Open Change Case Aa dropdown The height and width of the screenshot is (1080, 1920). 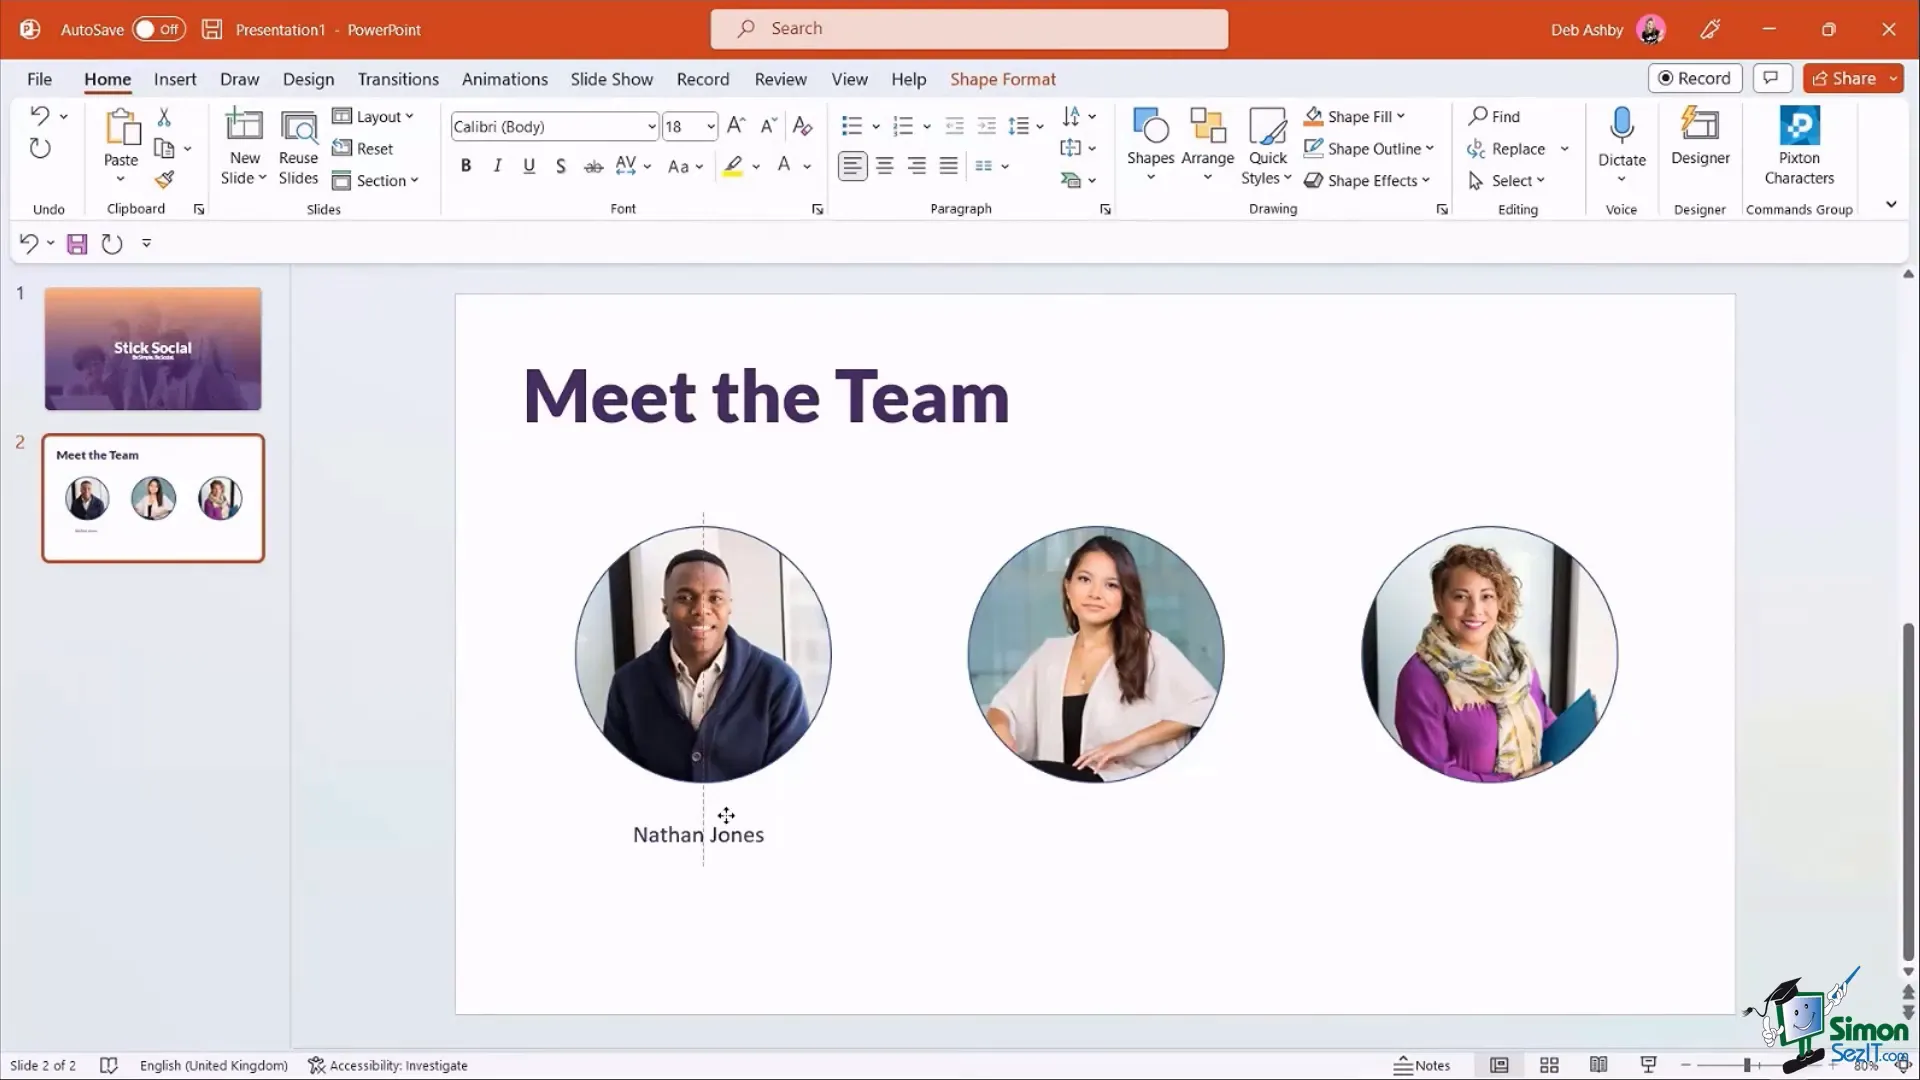click(x=685, y=166)
